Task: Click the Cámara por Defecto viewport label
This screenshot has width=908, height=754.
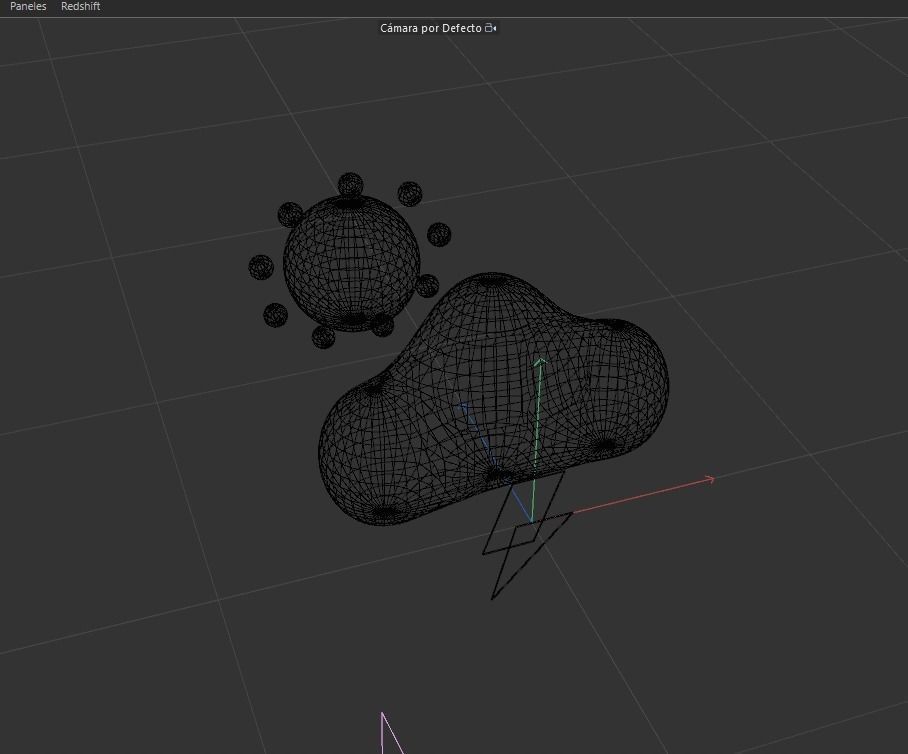Action: 430,28
